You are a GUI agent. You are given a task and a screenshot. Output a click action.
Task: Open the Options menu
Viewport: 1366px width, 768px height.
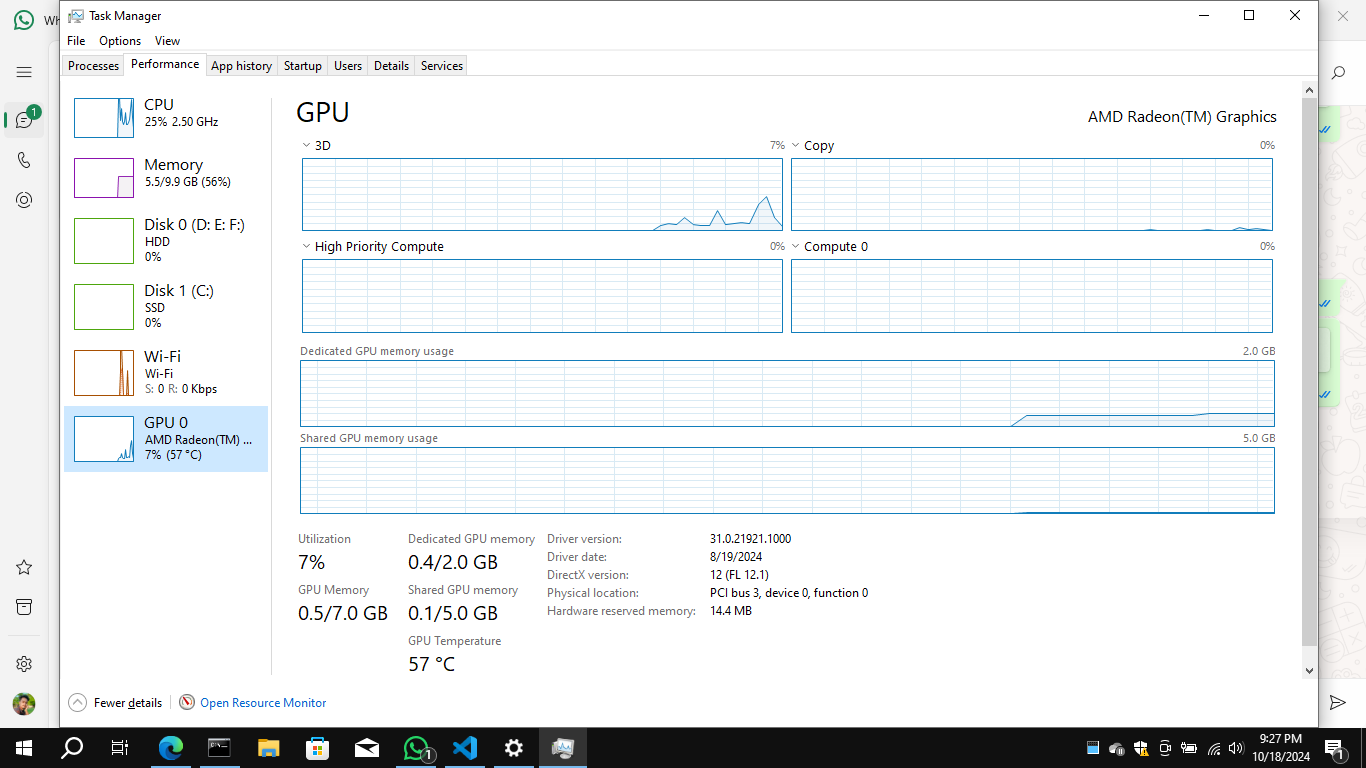click(120, 41)
